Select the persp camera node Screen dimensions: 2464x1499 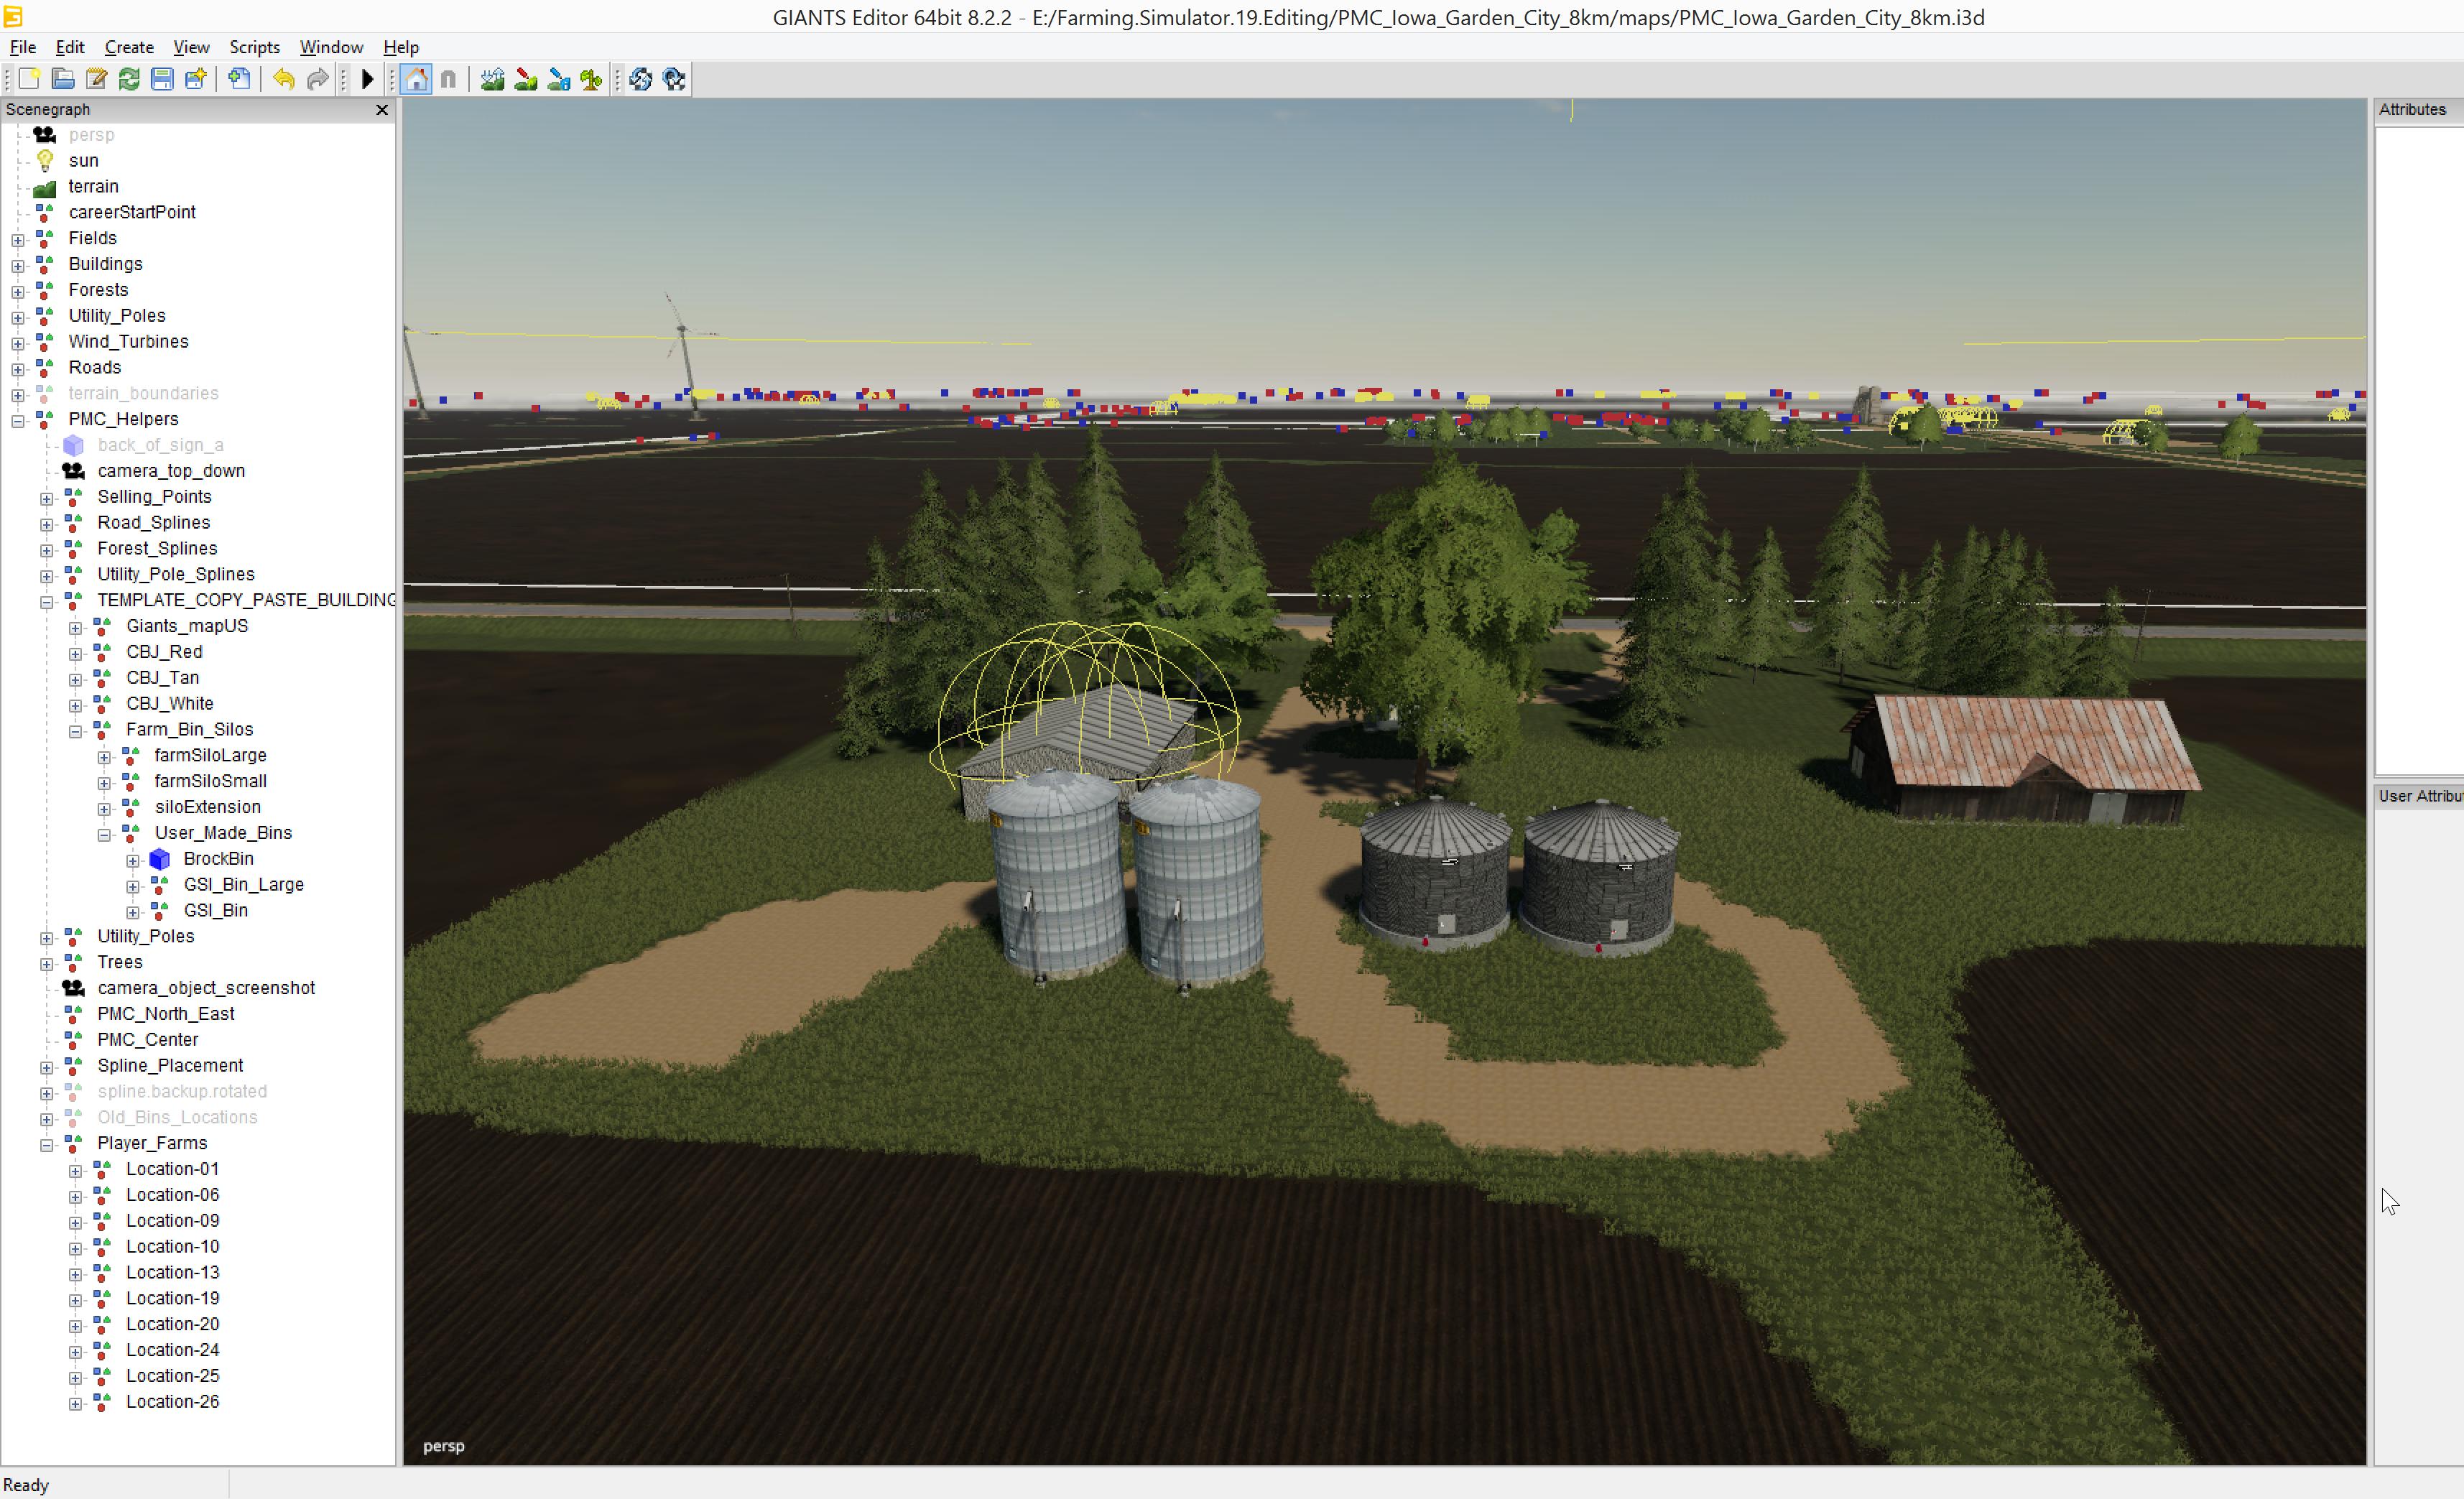[x=91, y=134]
